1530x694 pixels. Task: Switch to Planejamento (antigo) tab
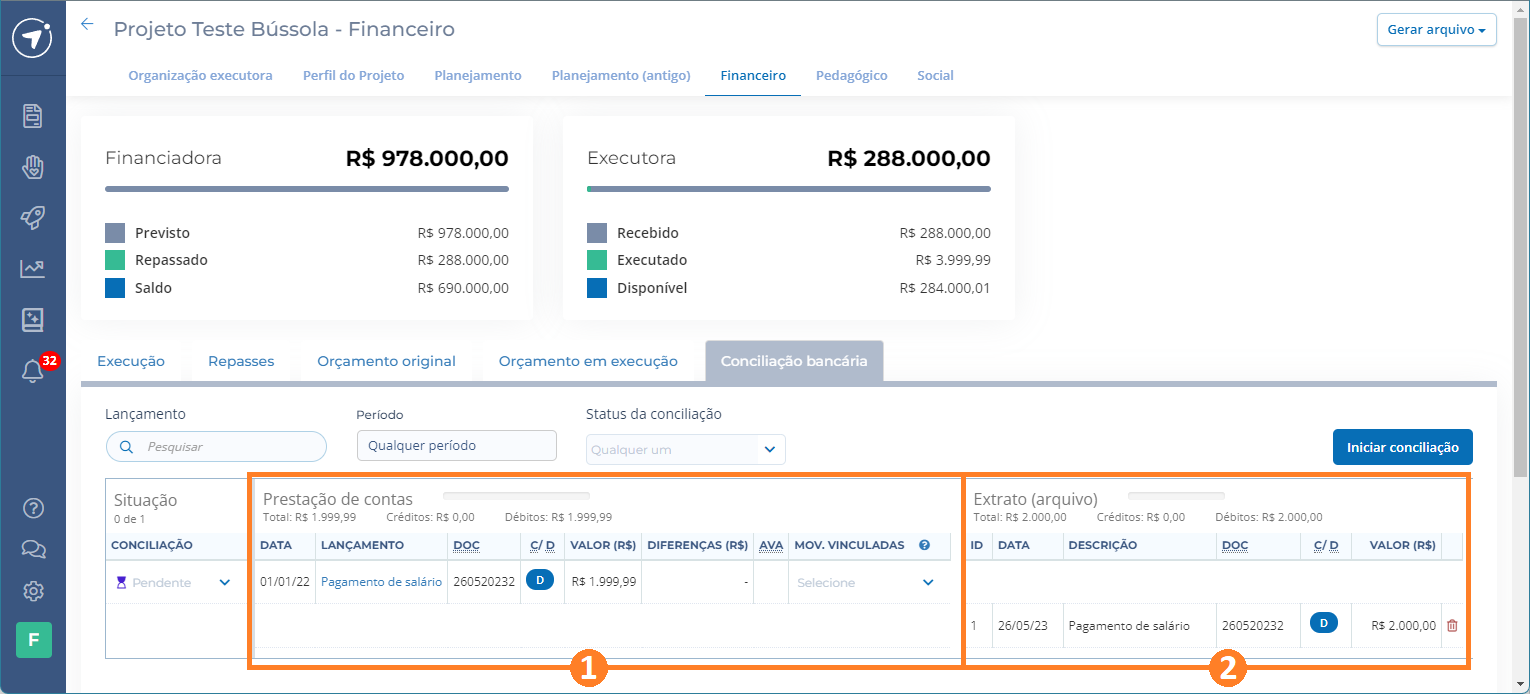(x=621, y=75)
